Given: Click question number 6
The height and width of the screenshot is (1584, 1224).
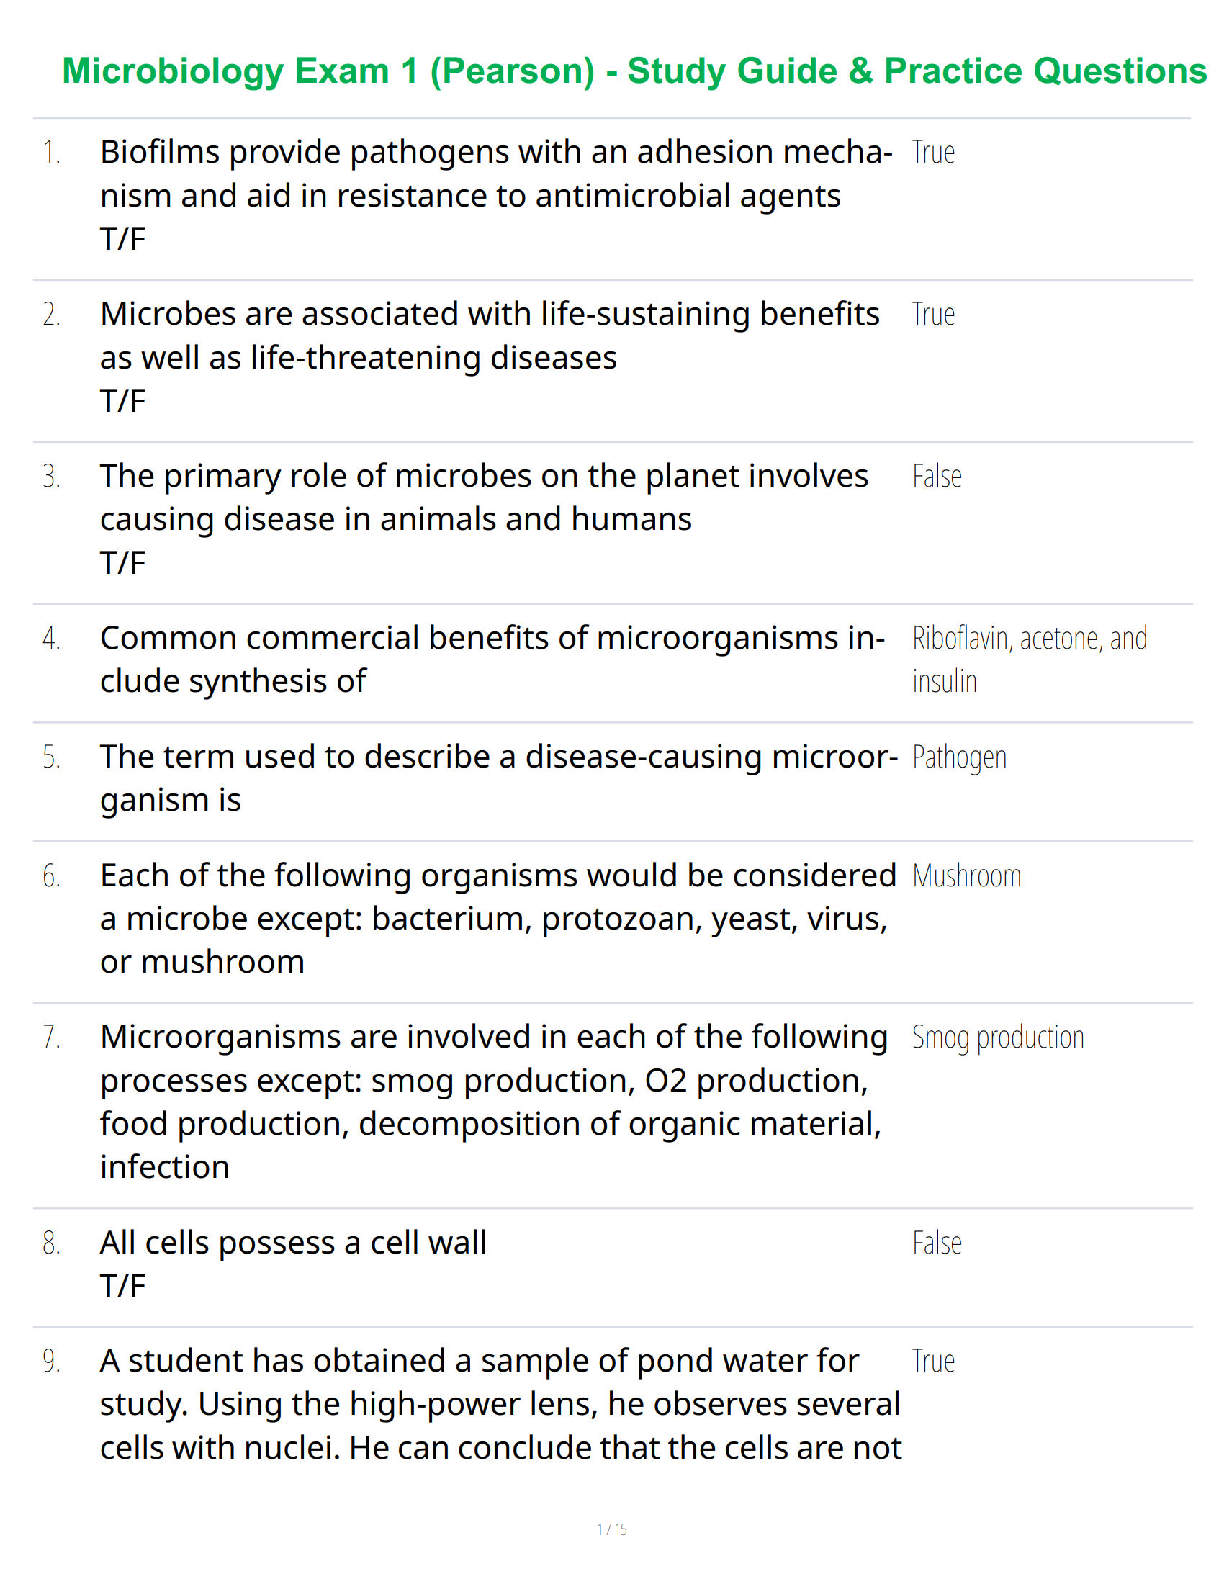Looking at the screenshot, I should pos(51,877).
